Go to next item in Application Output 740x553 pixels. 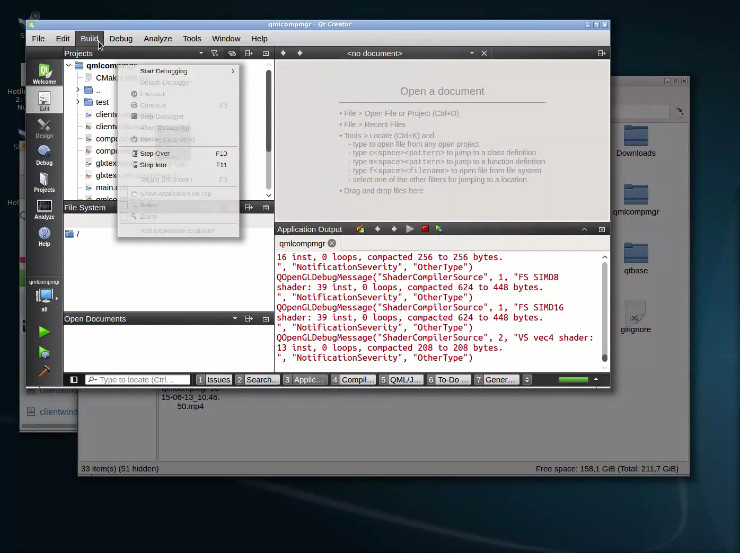pos(394,229)
